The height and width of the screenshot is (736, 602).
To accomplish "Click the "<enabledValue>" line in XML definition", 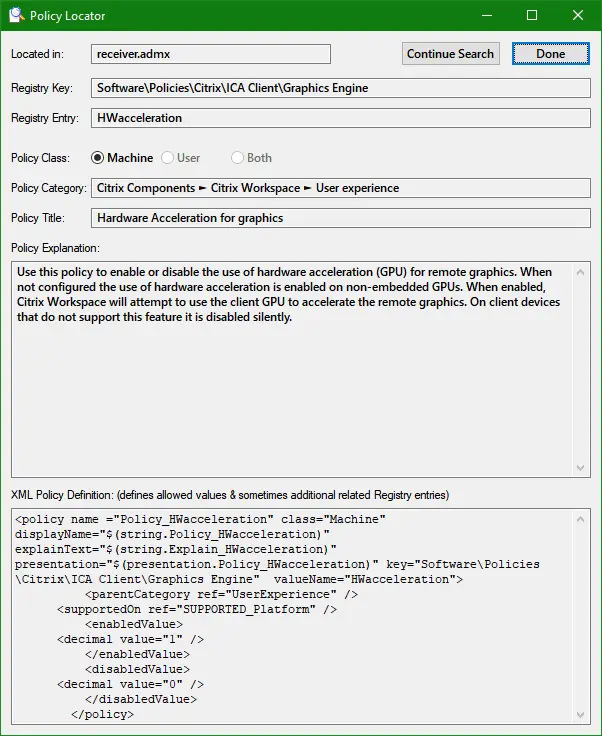I will [134, 624].
